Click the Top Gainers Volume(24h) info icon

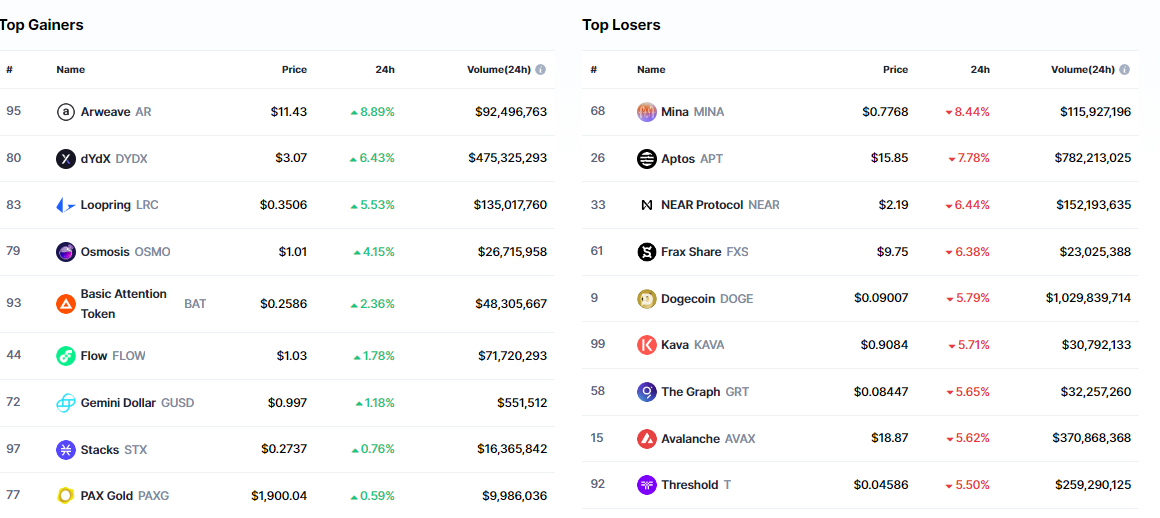pos(541,70)
